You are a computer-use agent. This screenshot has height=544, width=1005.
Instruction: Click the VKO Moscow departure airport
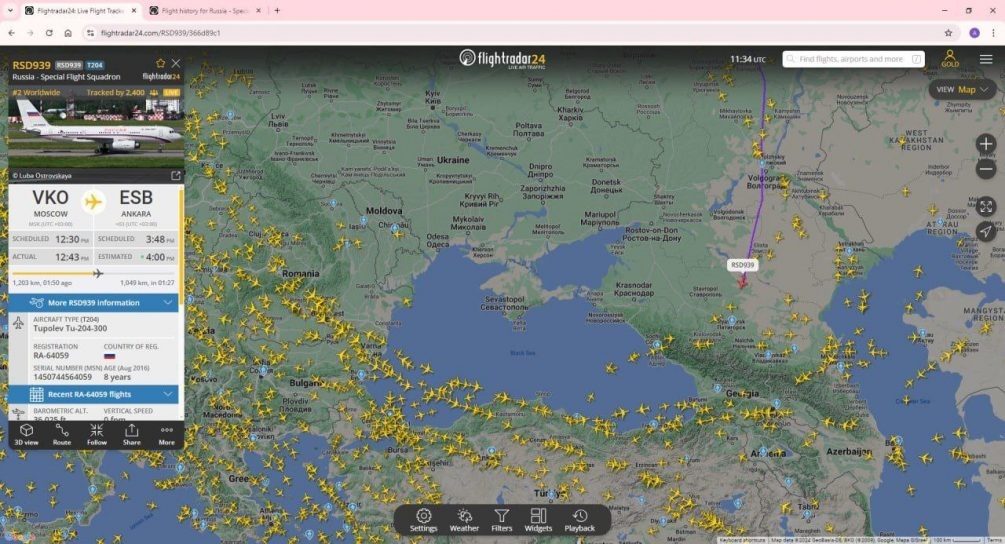51,204
